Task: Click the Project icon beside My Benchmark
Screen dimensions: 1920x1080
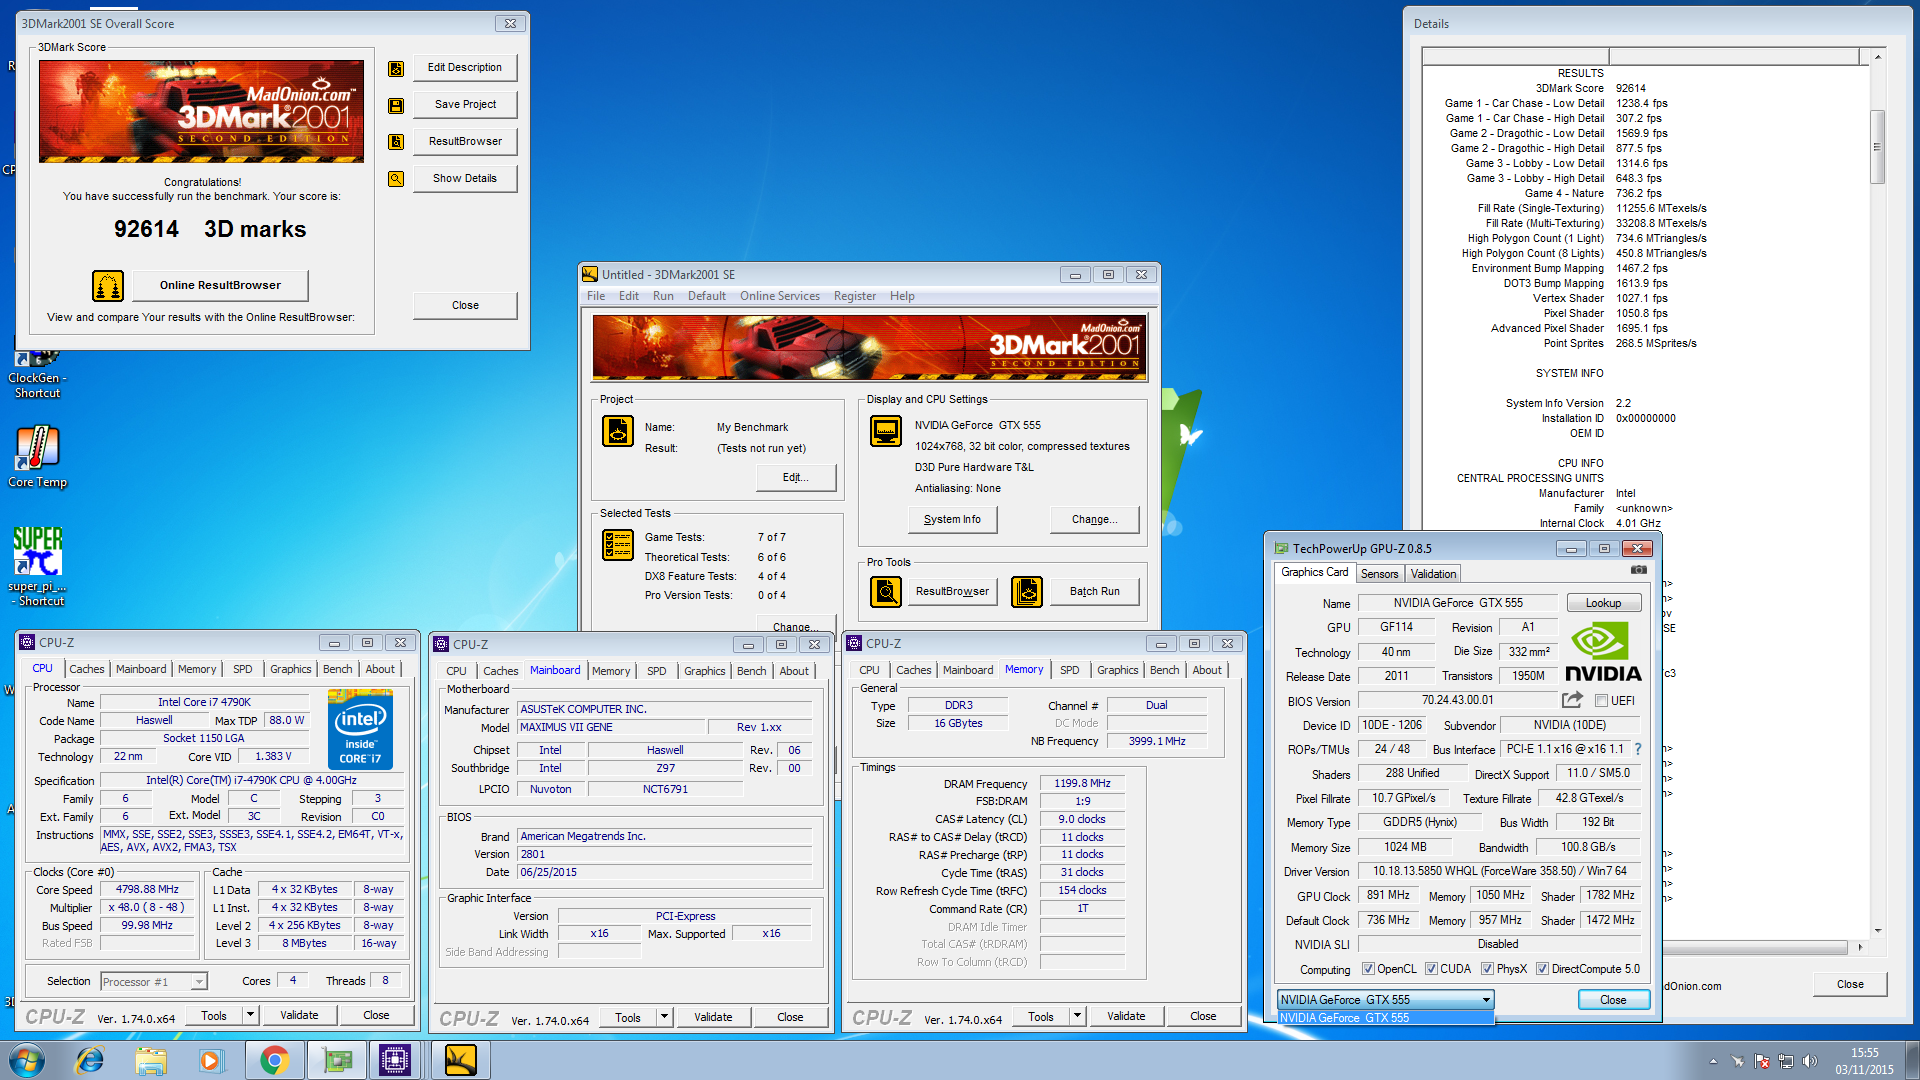Action: point(618,431)
